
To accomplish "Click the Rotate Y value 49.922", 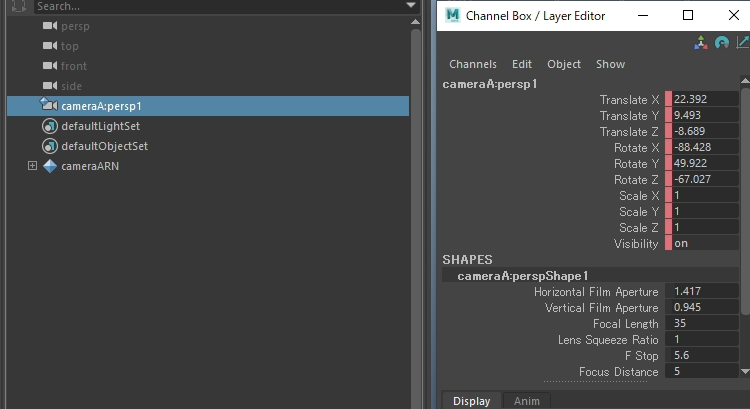I will [x=705, y=163].
